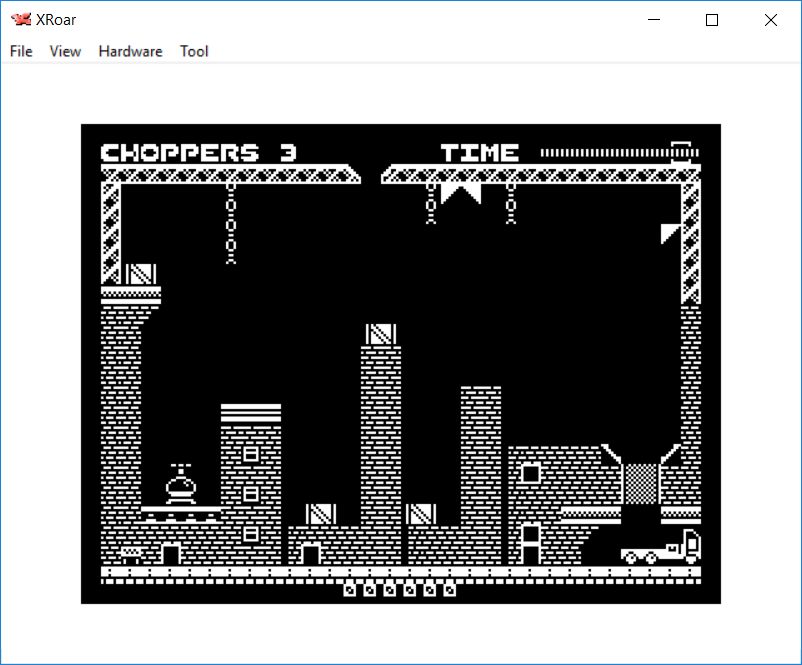Expand the Hardware menu
The width and height of the screenshot is (802, 665).
(130, 51)
